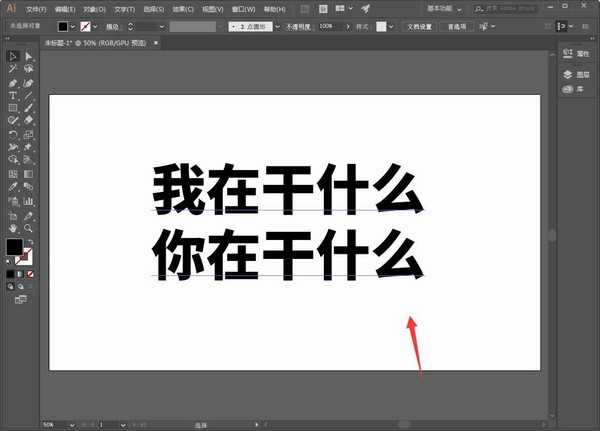600x431 pixels.
Task: Expand opacity slider arrow
Action: point(348,26)
